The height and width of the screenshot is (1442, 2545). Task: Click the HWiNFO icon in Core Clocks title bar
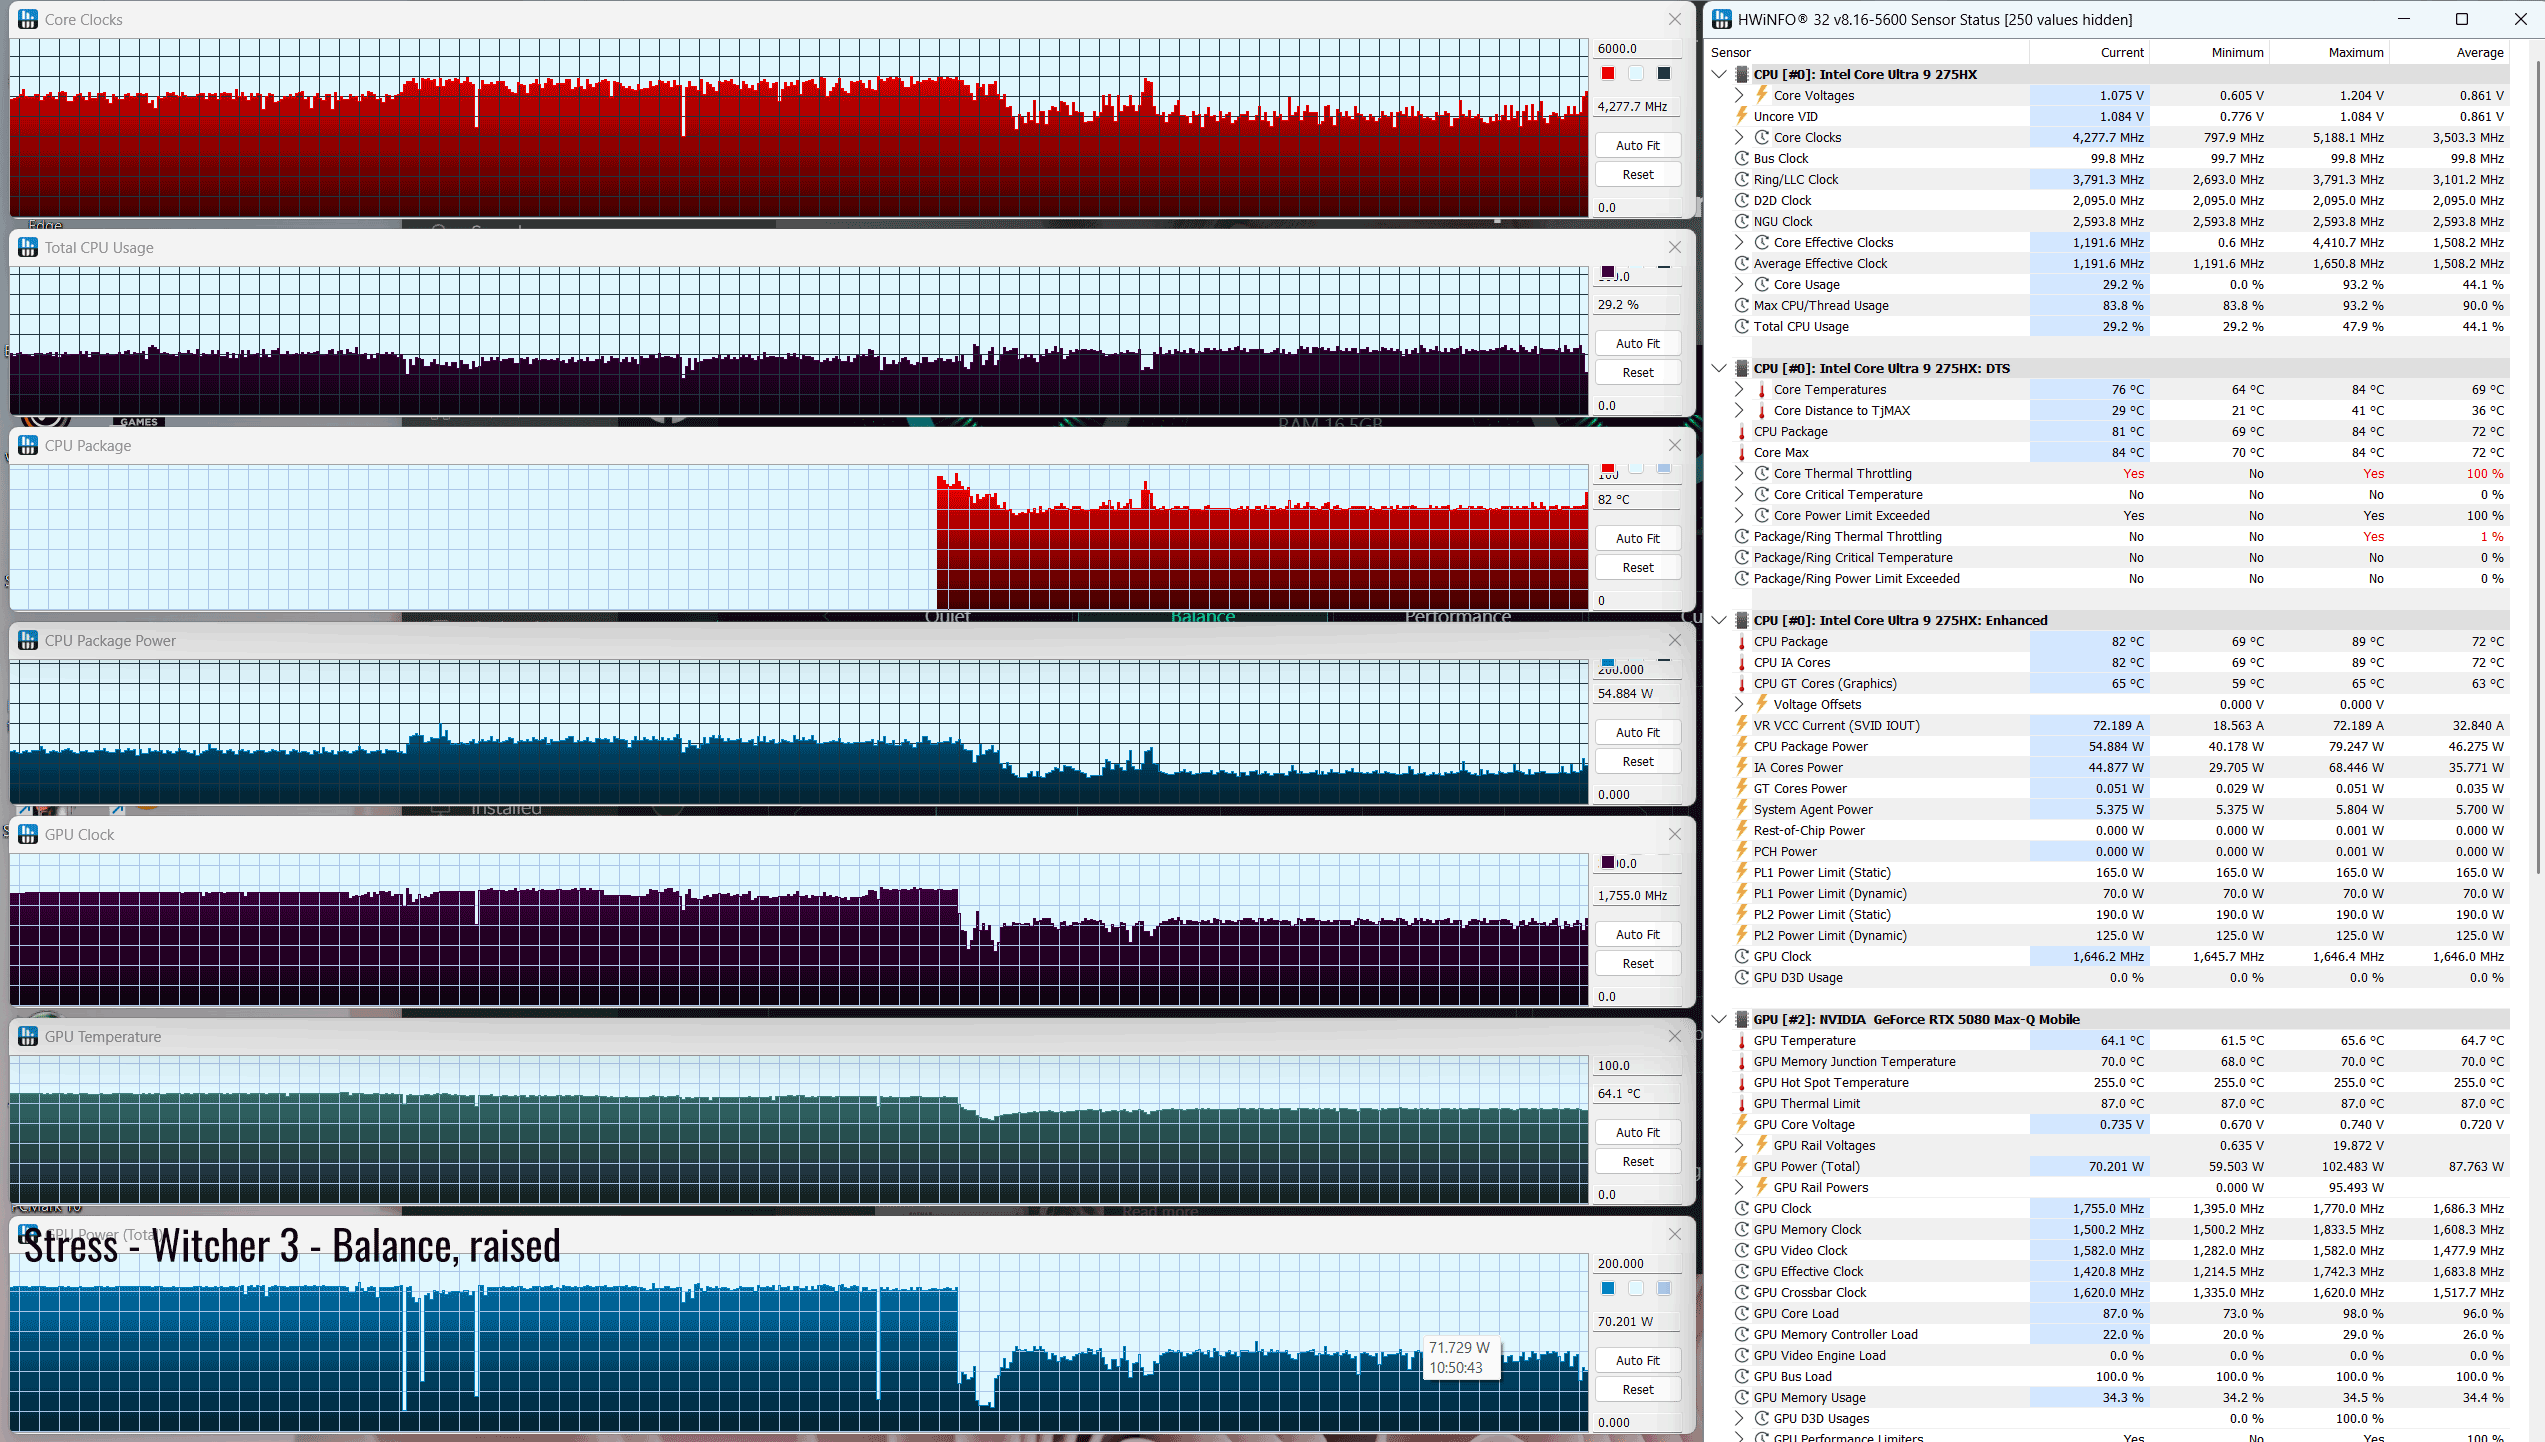(x=28, y=19)
